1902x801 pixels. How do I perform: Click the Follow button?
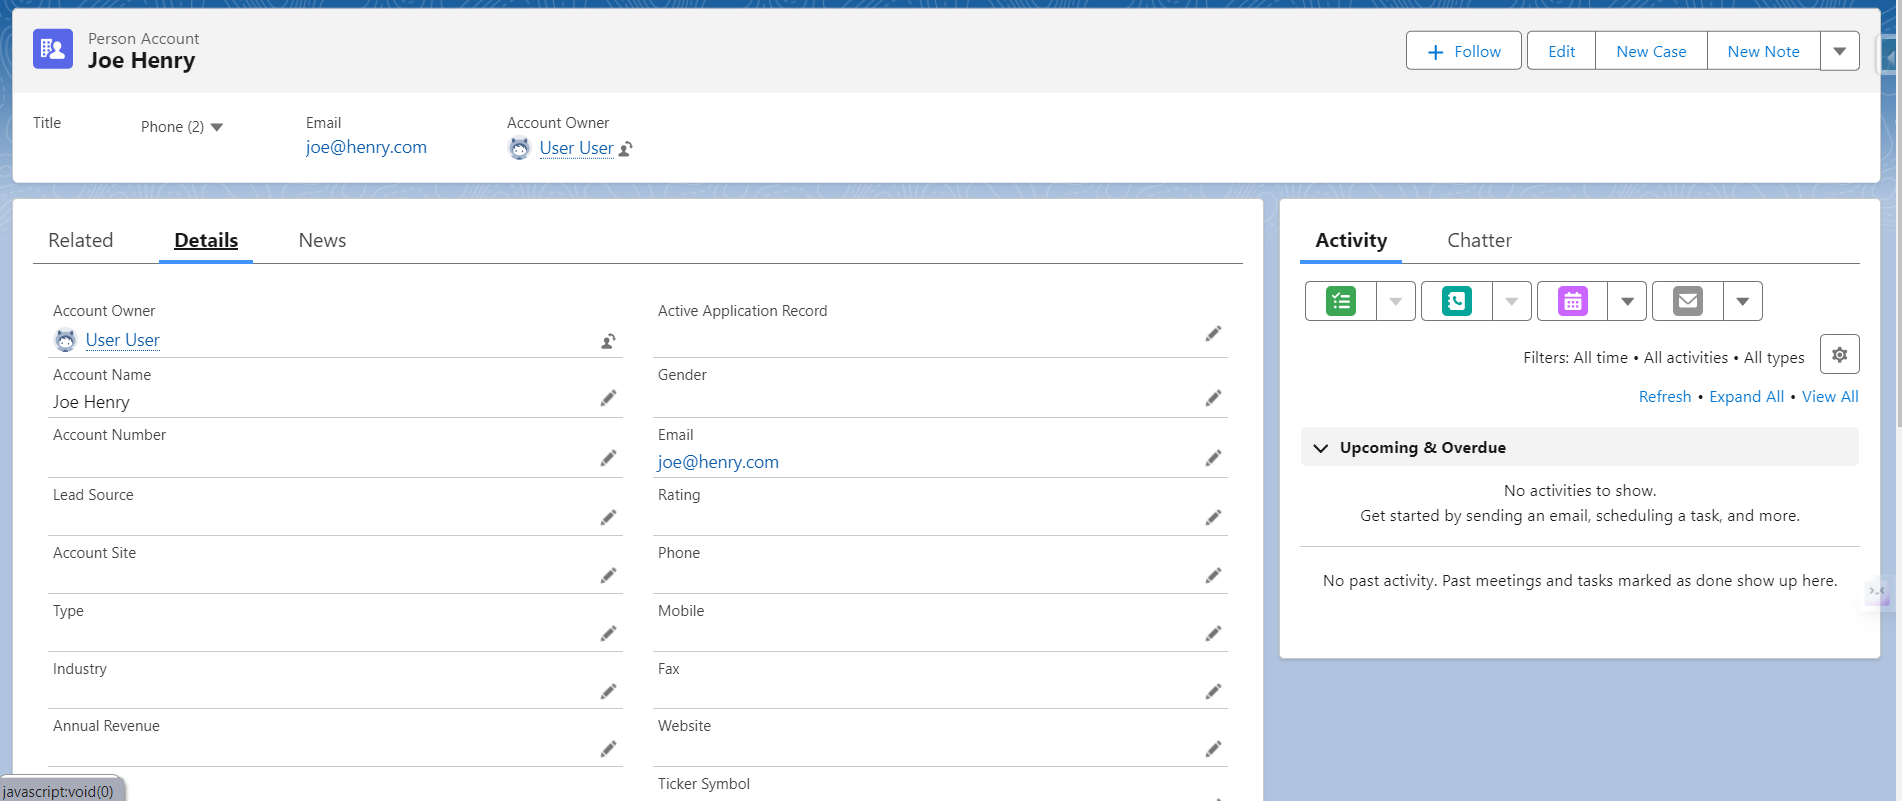coord(1463,51)
